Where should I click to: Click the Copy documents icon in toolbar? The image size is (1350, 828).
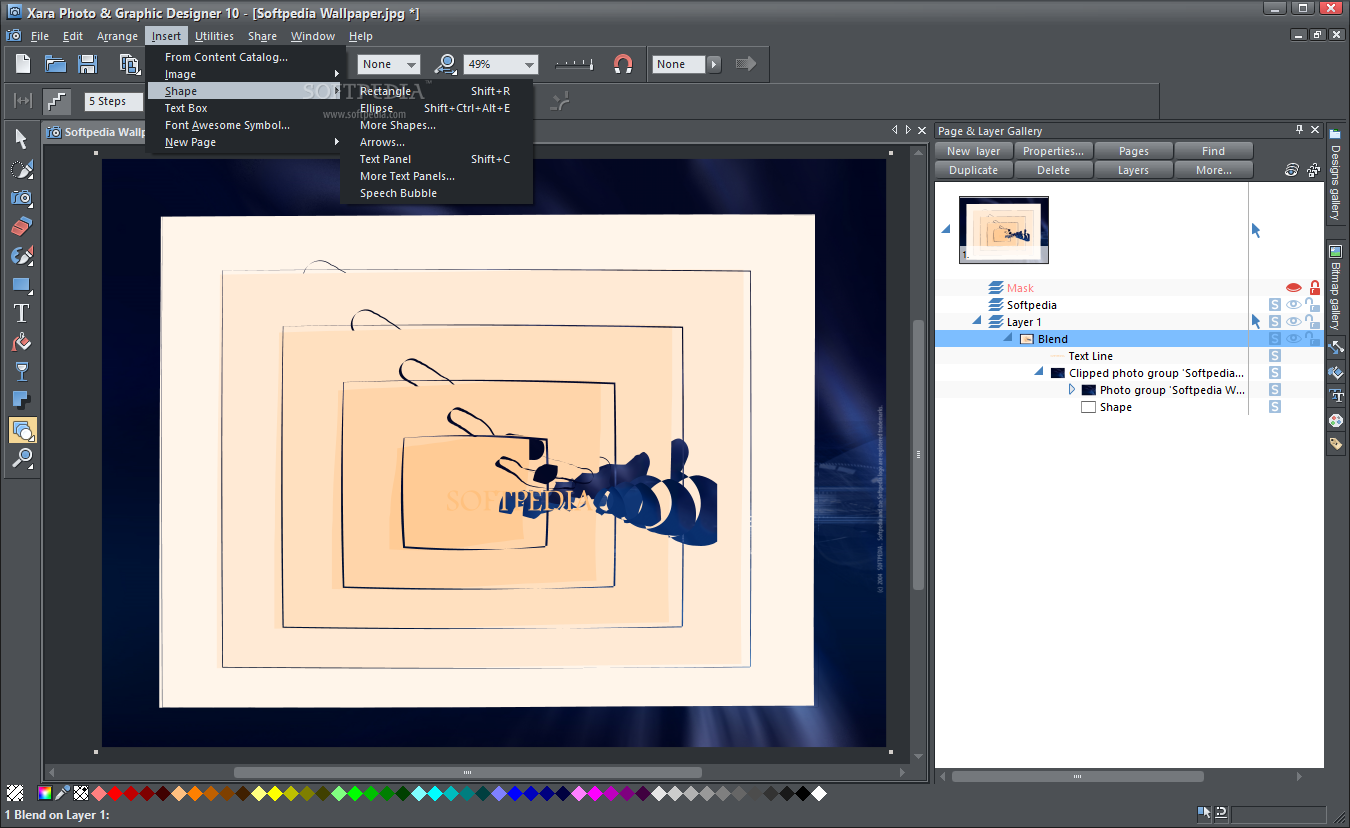(x=129, y=64)
